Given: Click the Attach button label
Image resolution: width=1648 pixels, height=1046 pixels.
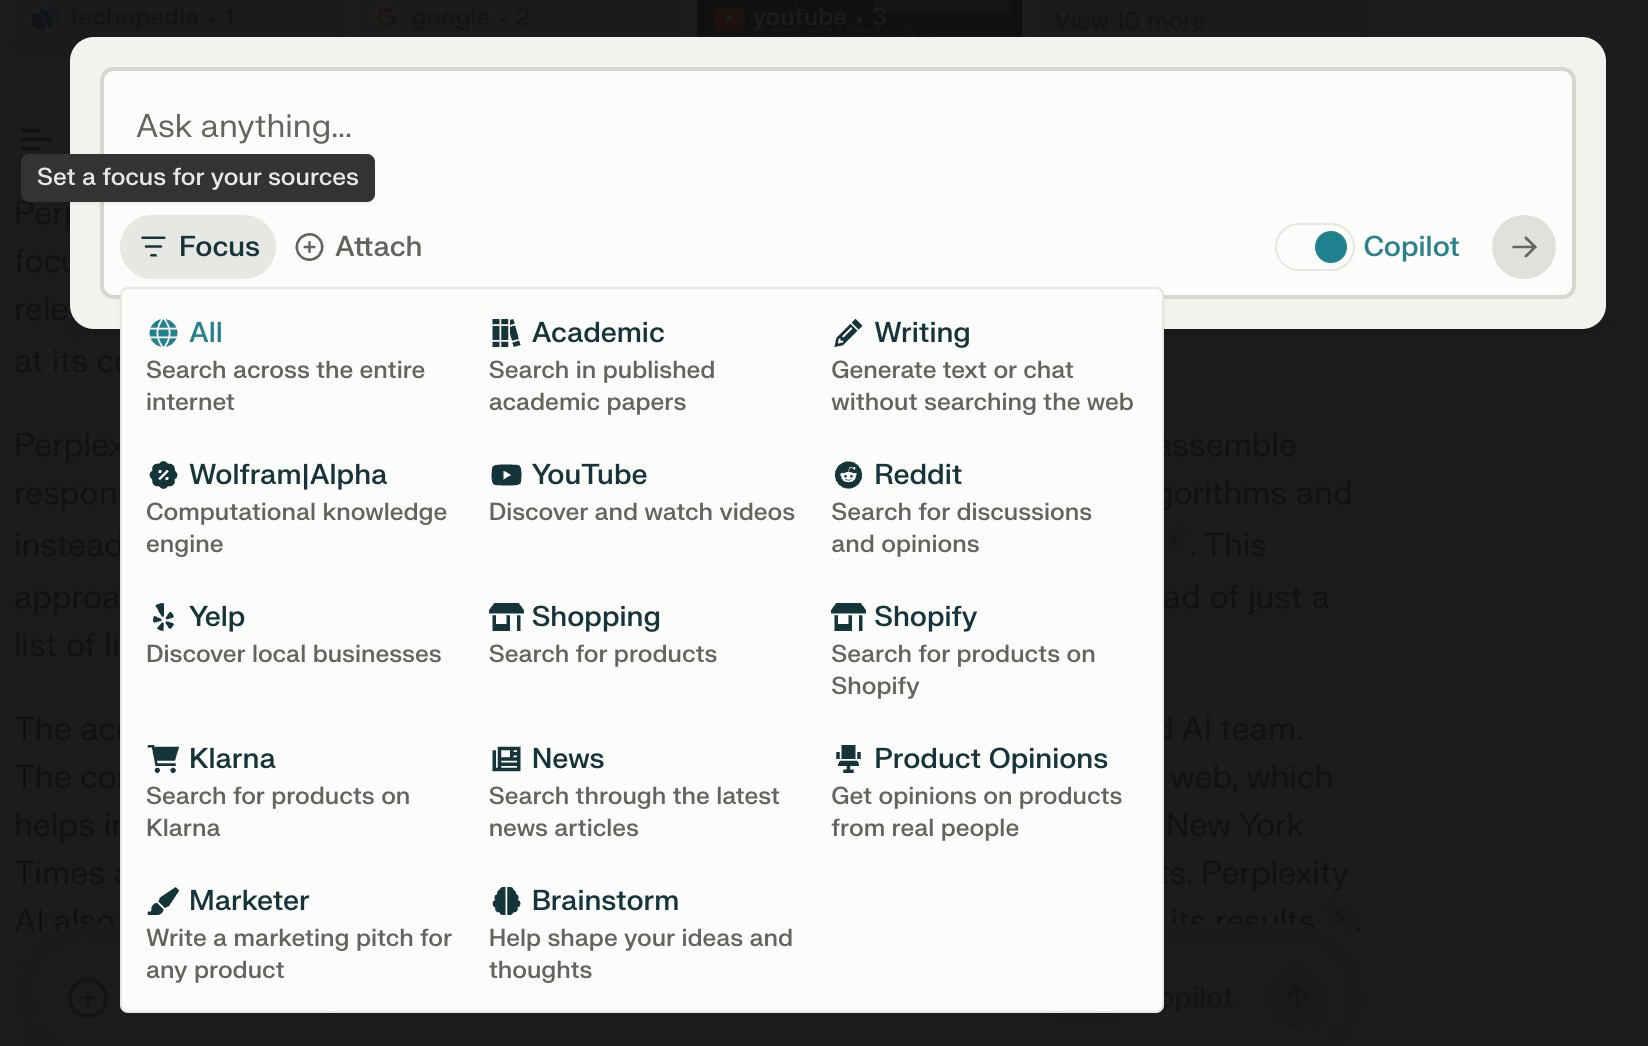Looking at the screenshot, I should tap(378, 247).
